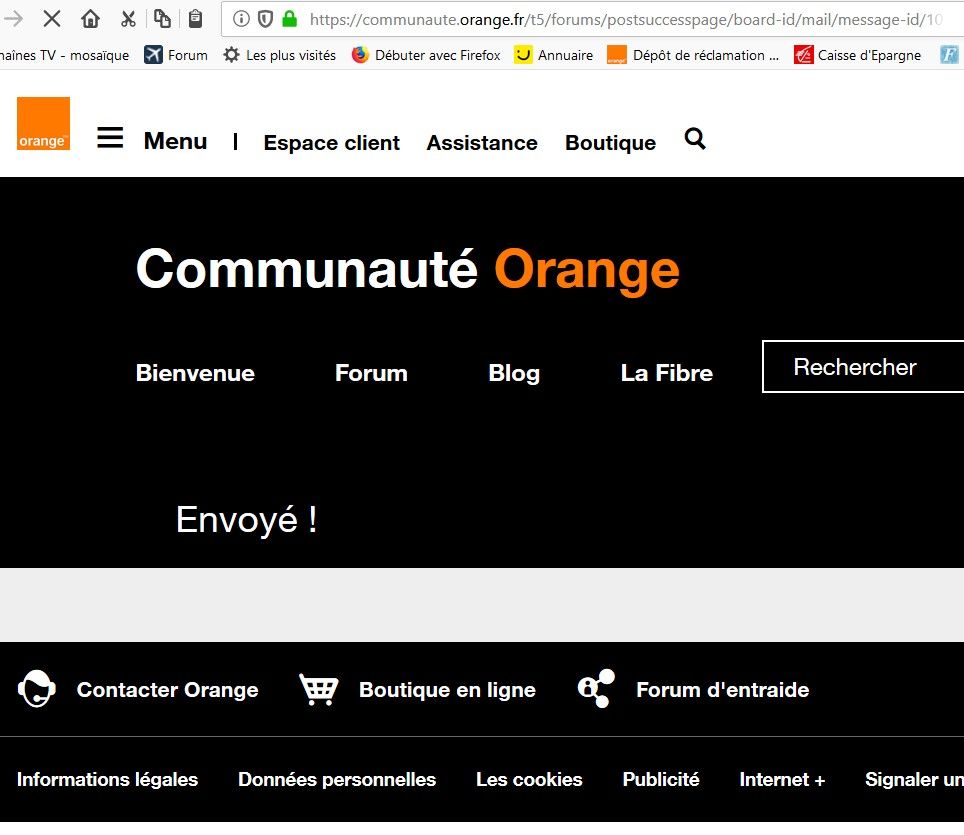Click the forward arrow navigation button
Image resolution: width=964 pixels, height=835 pixels.
coord(13,19)
